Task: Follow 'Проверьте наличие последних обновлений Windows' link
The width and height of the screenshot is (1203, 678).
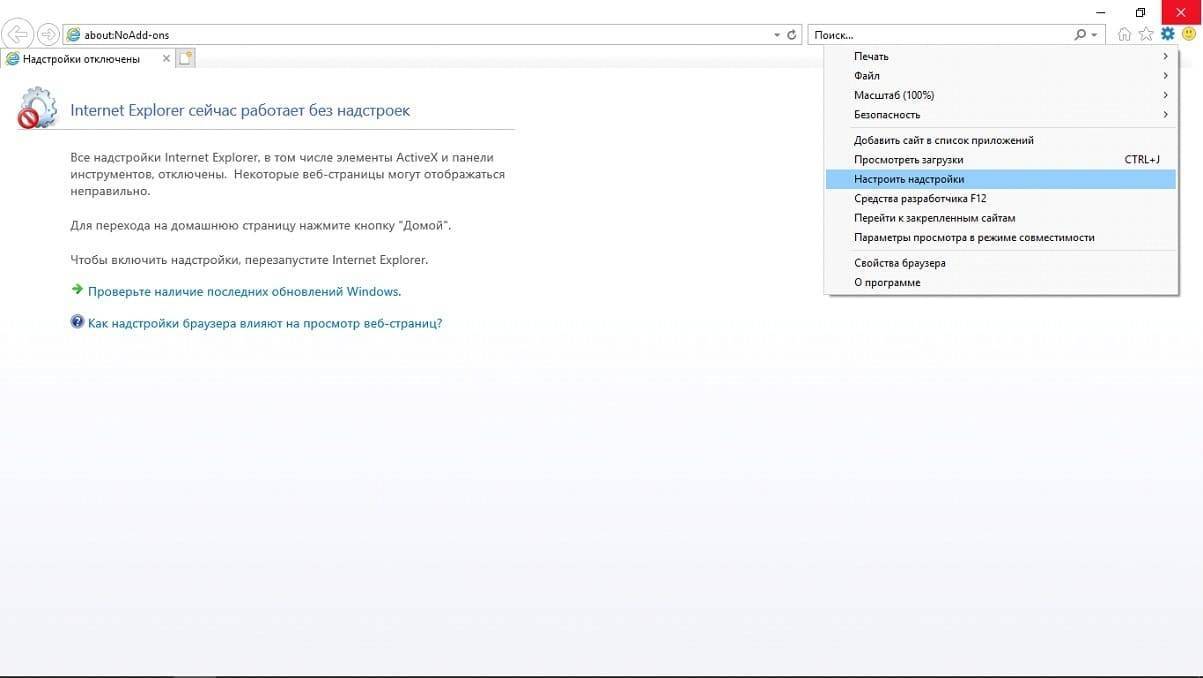Action: pos(244,292)
